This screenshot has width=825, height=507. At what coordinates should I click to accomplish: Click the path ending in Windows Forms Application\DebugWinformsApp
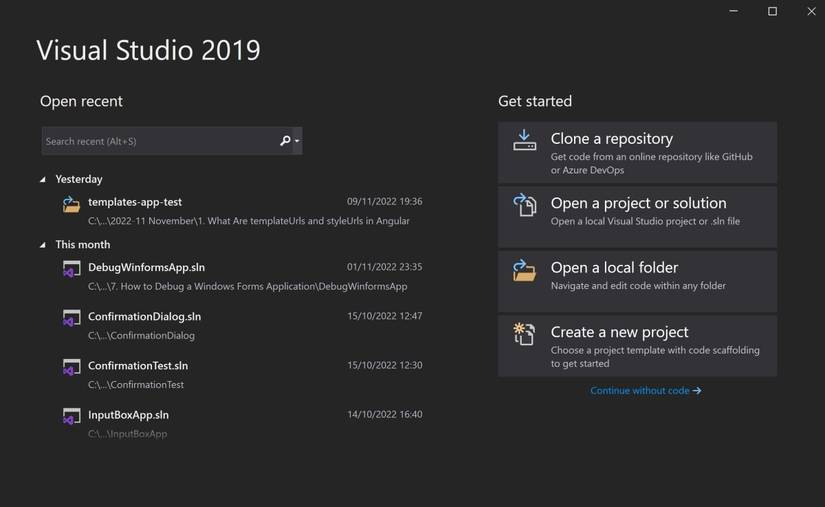pyautogui.click(x=248, y=287)
